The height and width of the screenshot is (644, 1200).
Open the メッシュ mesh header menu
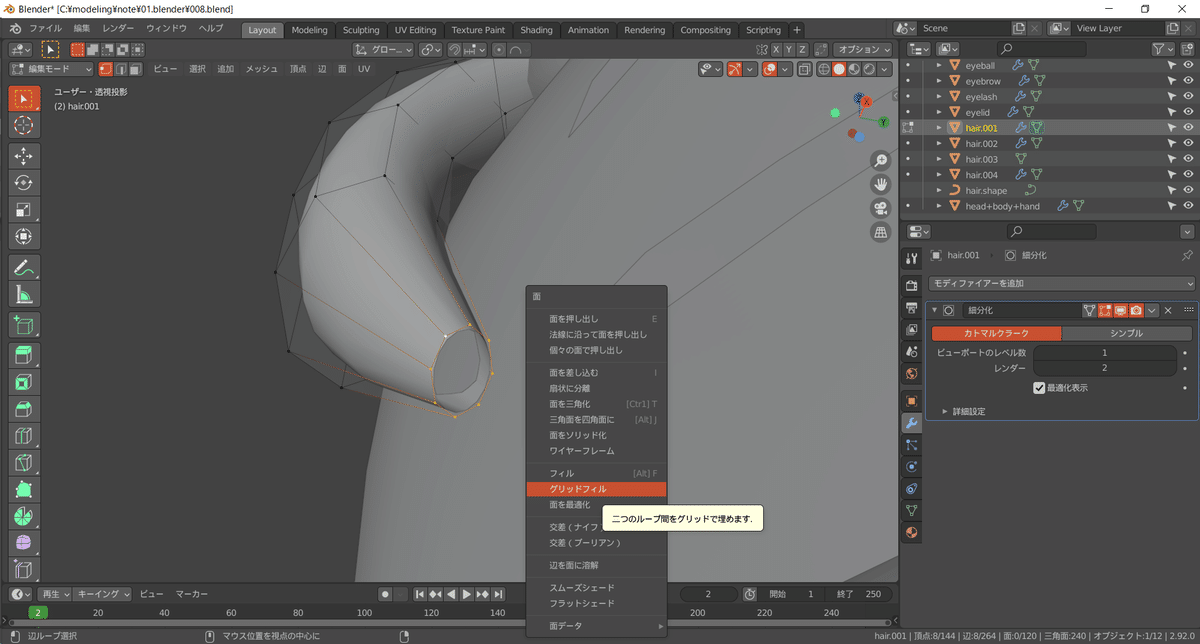pos(262,69)
